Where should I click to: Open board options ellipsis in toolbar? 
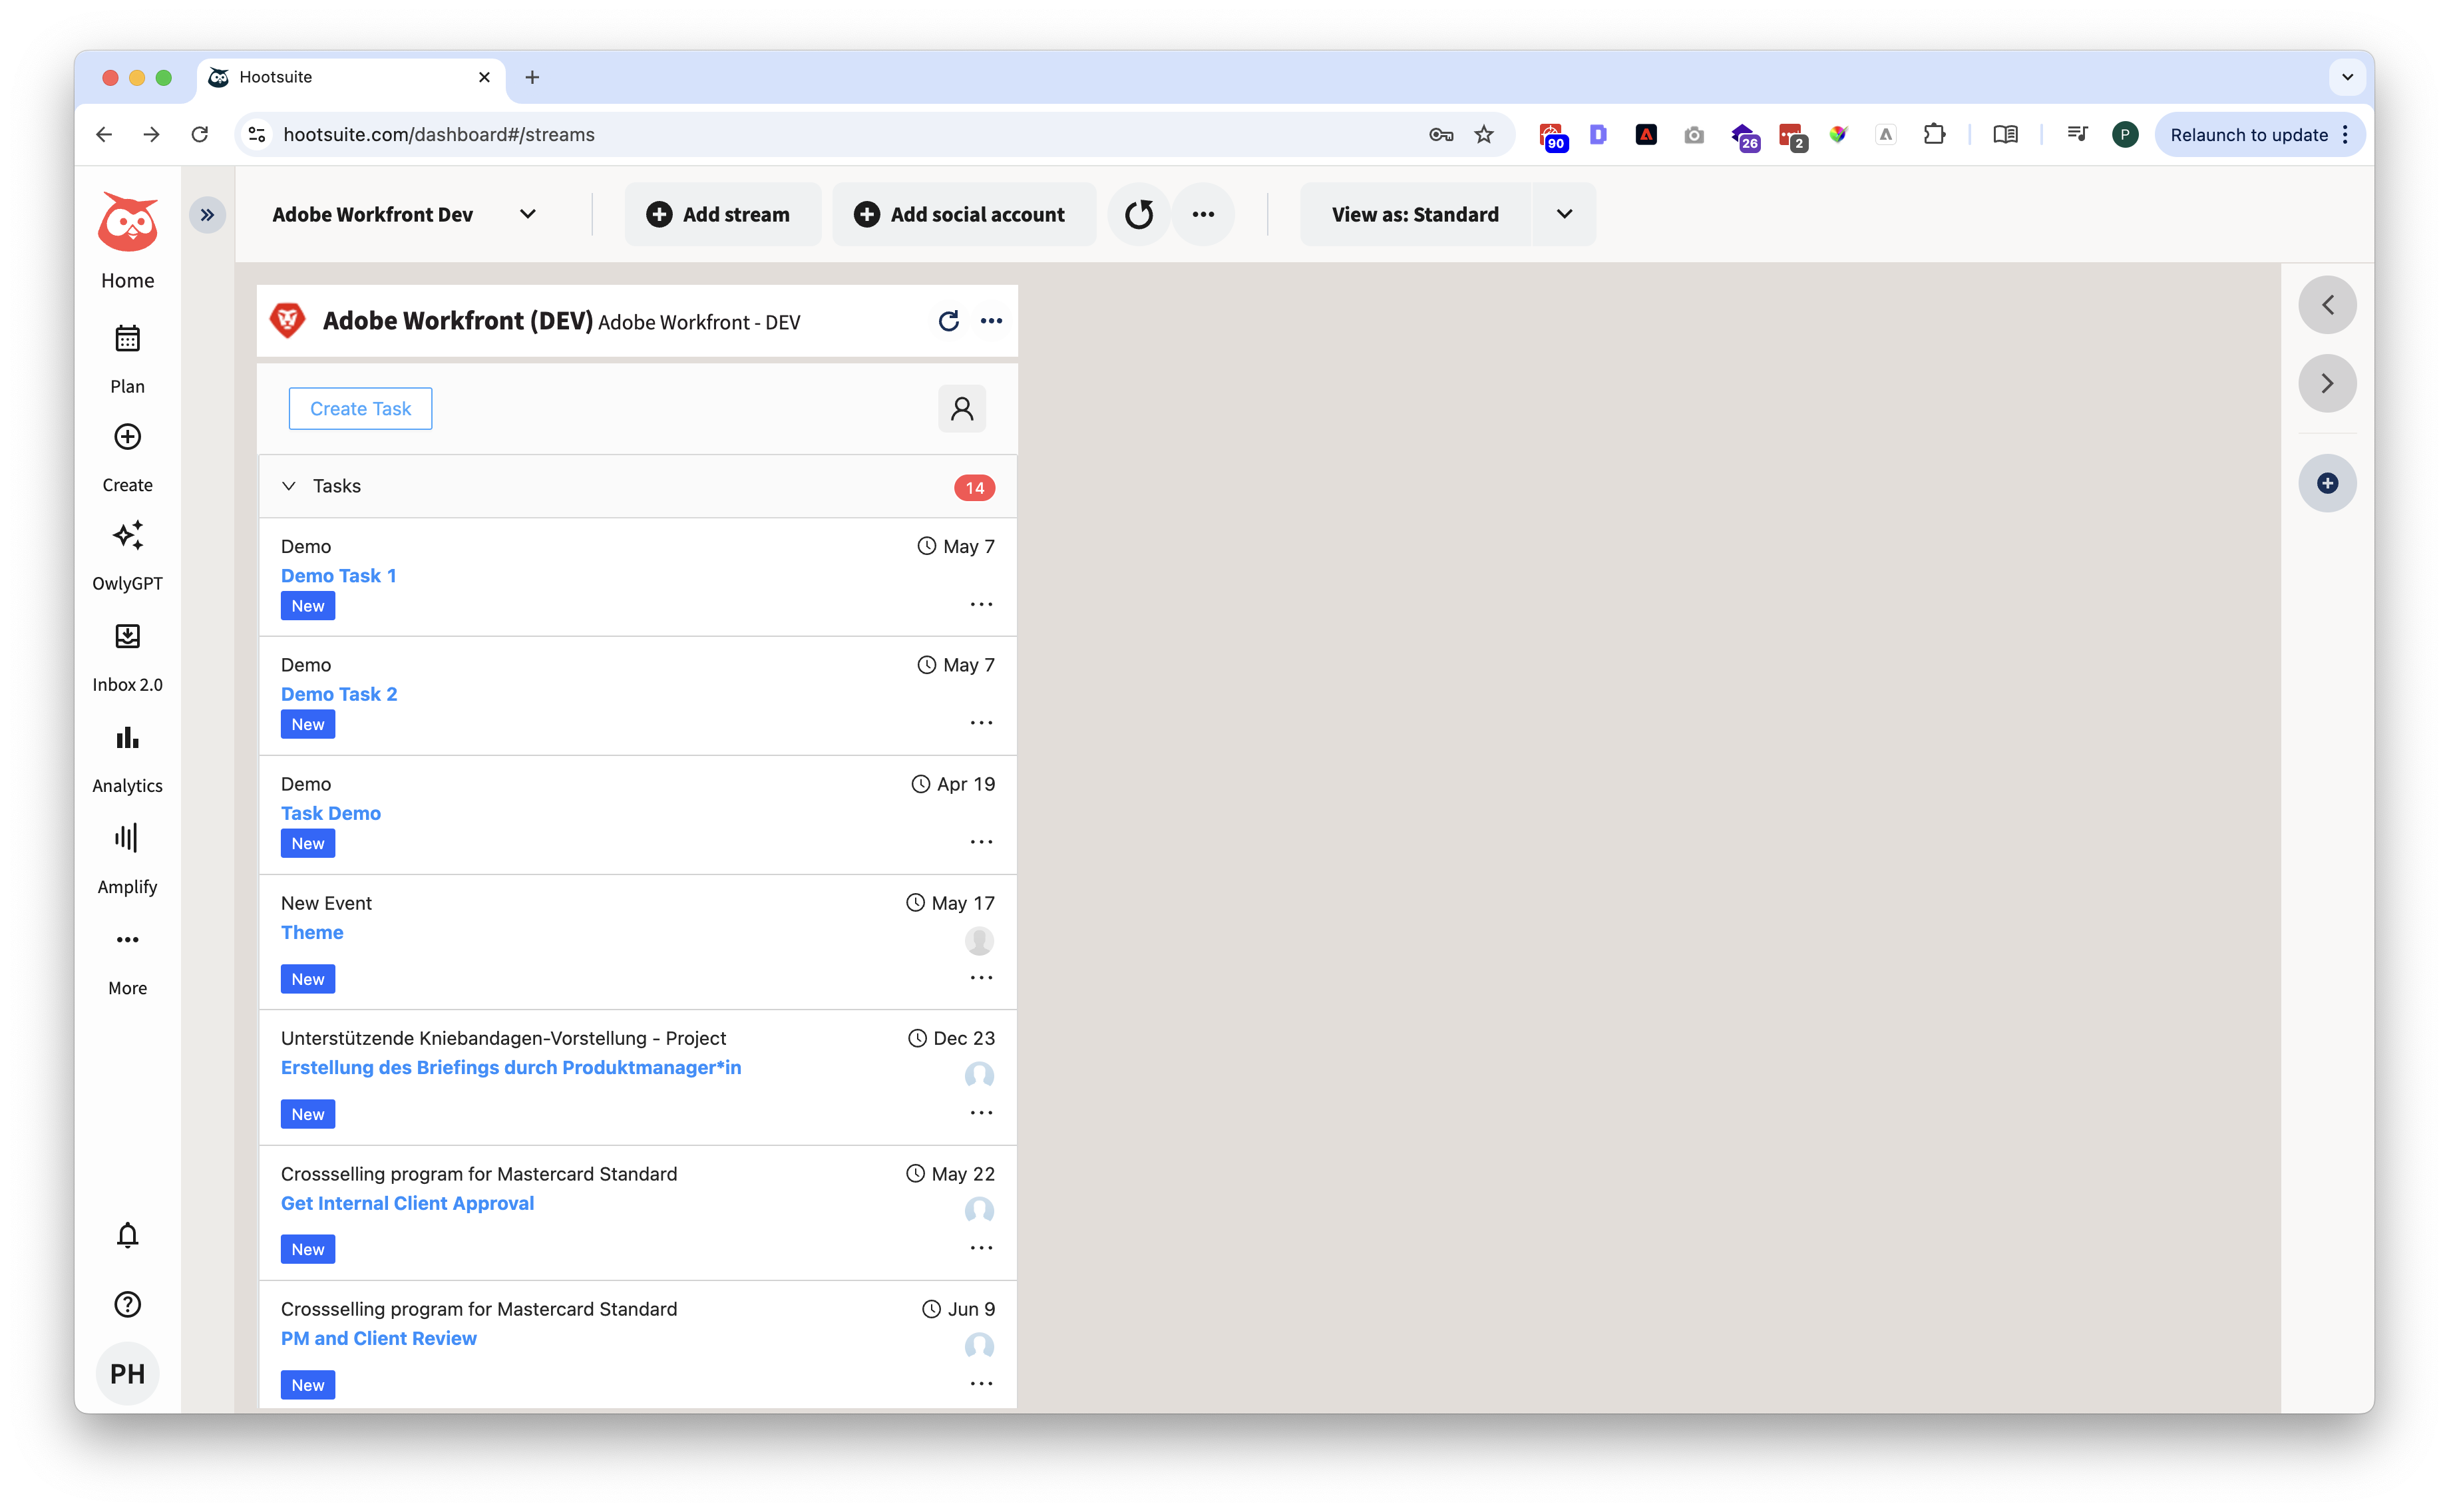tap(1203, 214)
